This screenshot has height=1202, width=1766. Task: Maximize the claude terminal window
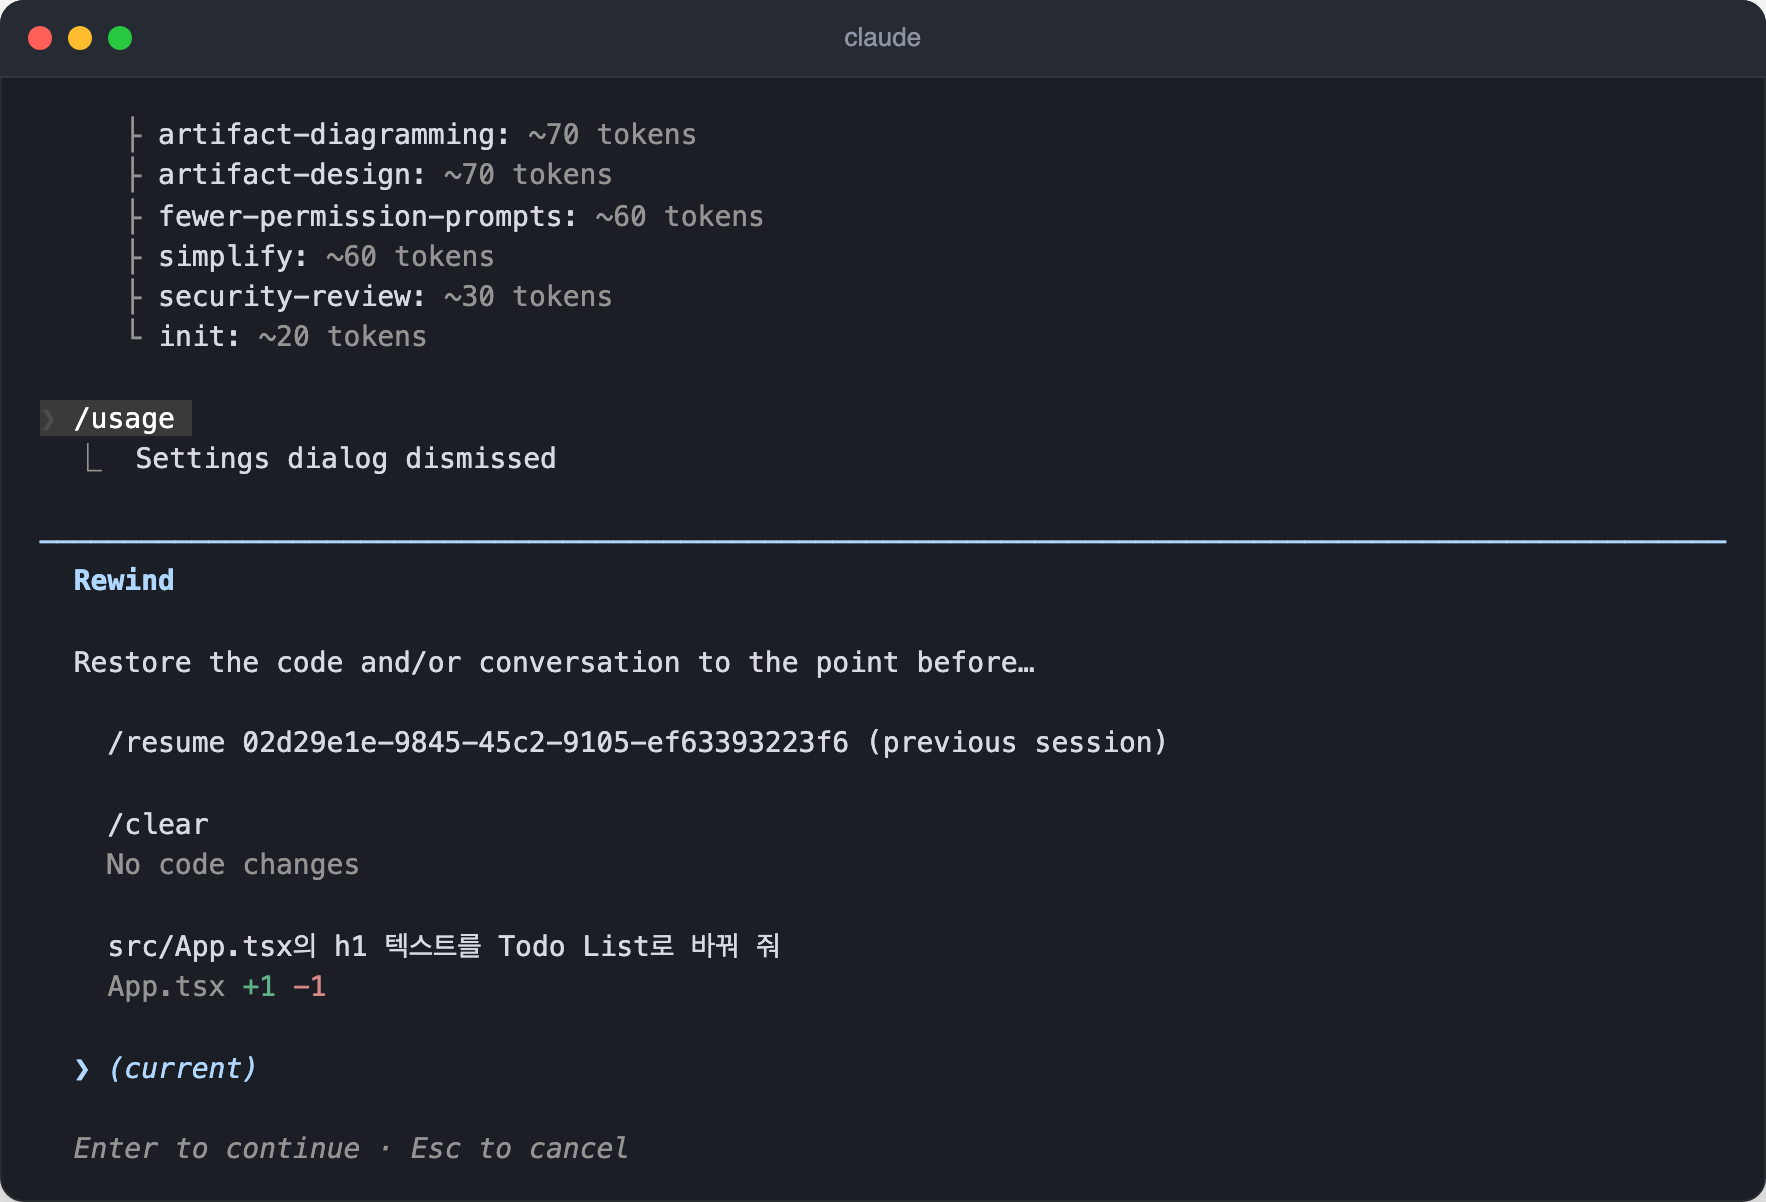tap(120, 38)
